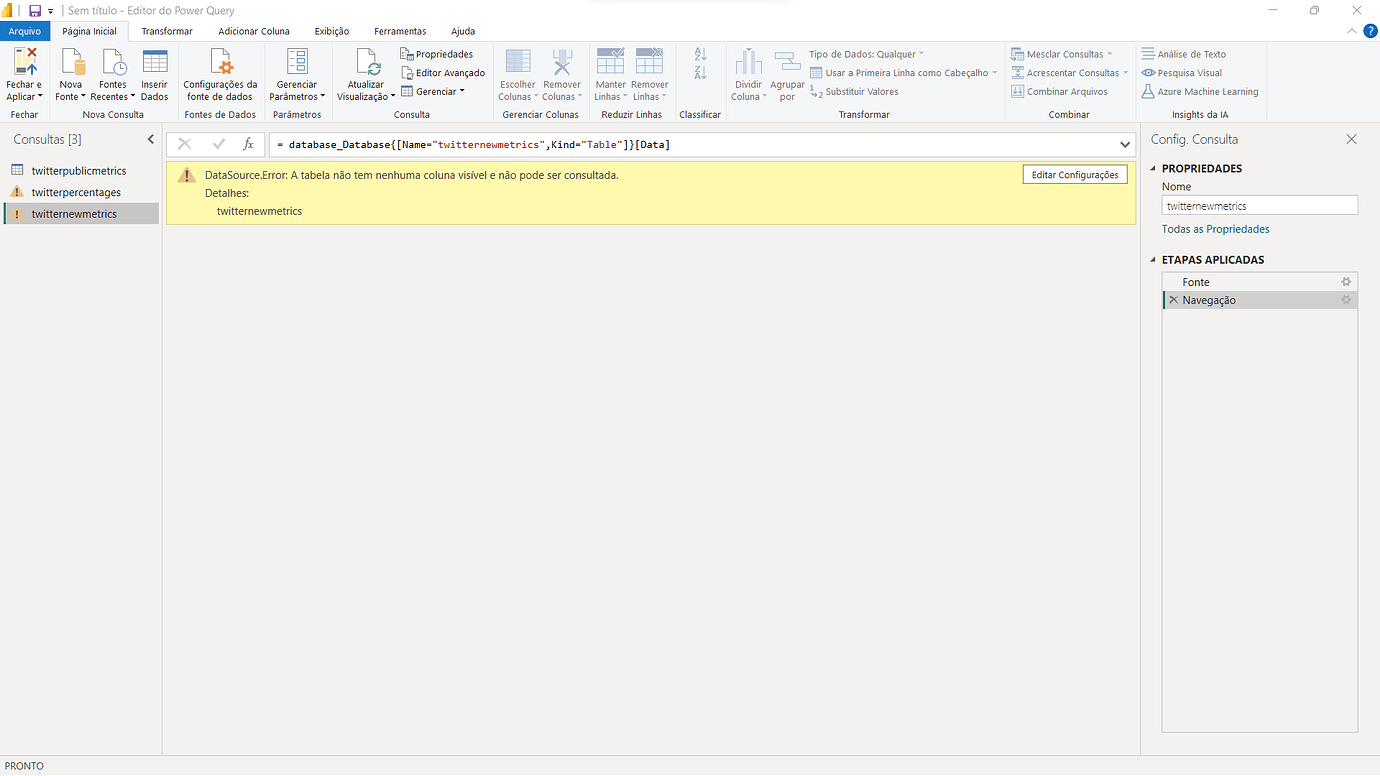Select the Fechar e Aplicar icon

pyautogui.click(x=24, y=75)
